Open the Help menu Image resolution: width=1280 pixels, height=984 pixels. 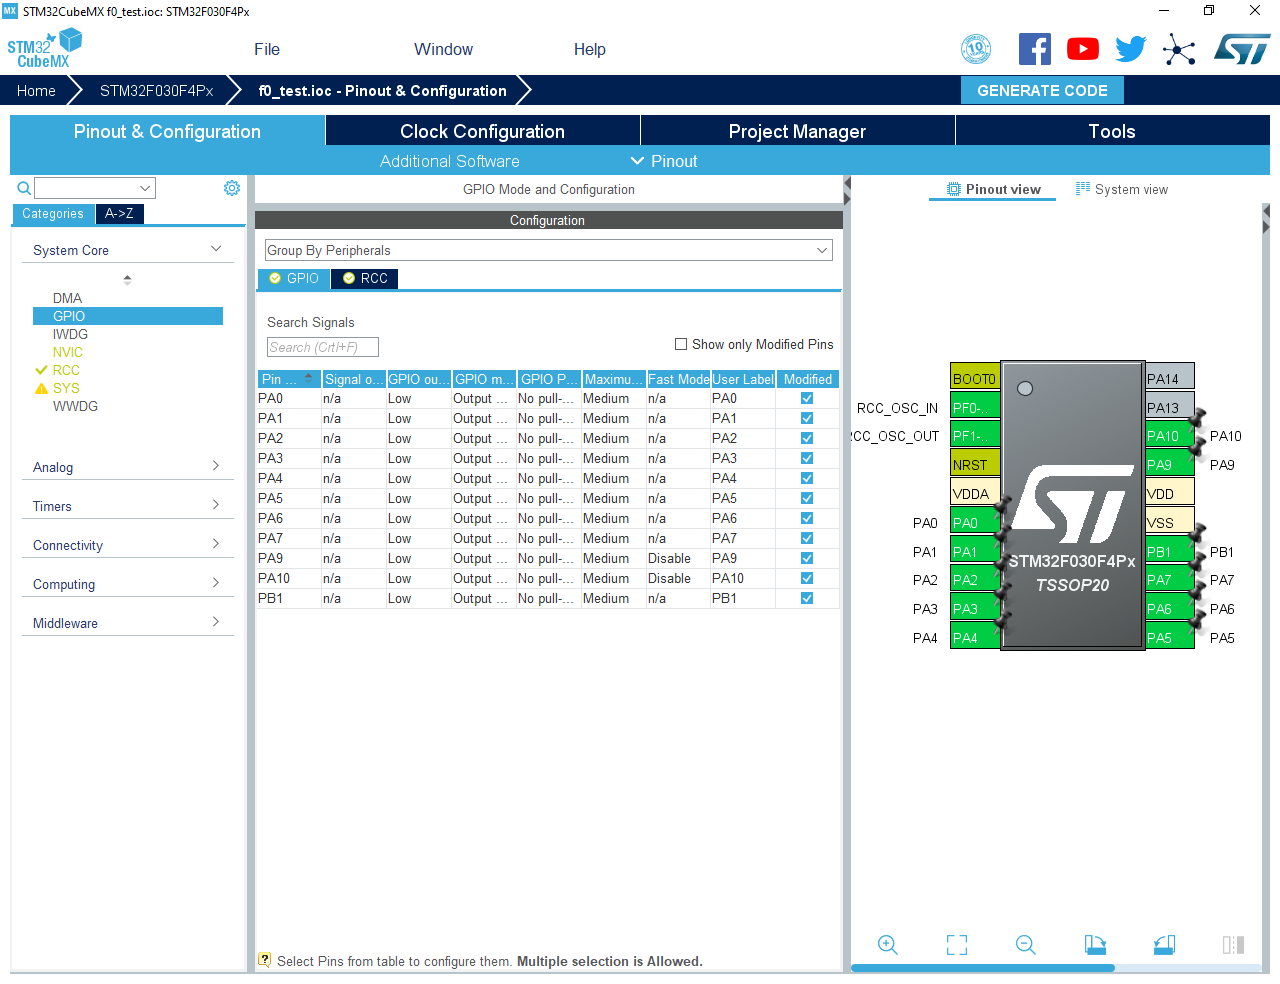click(589, 49)
